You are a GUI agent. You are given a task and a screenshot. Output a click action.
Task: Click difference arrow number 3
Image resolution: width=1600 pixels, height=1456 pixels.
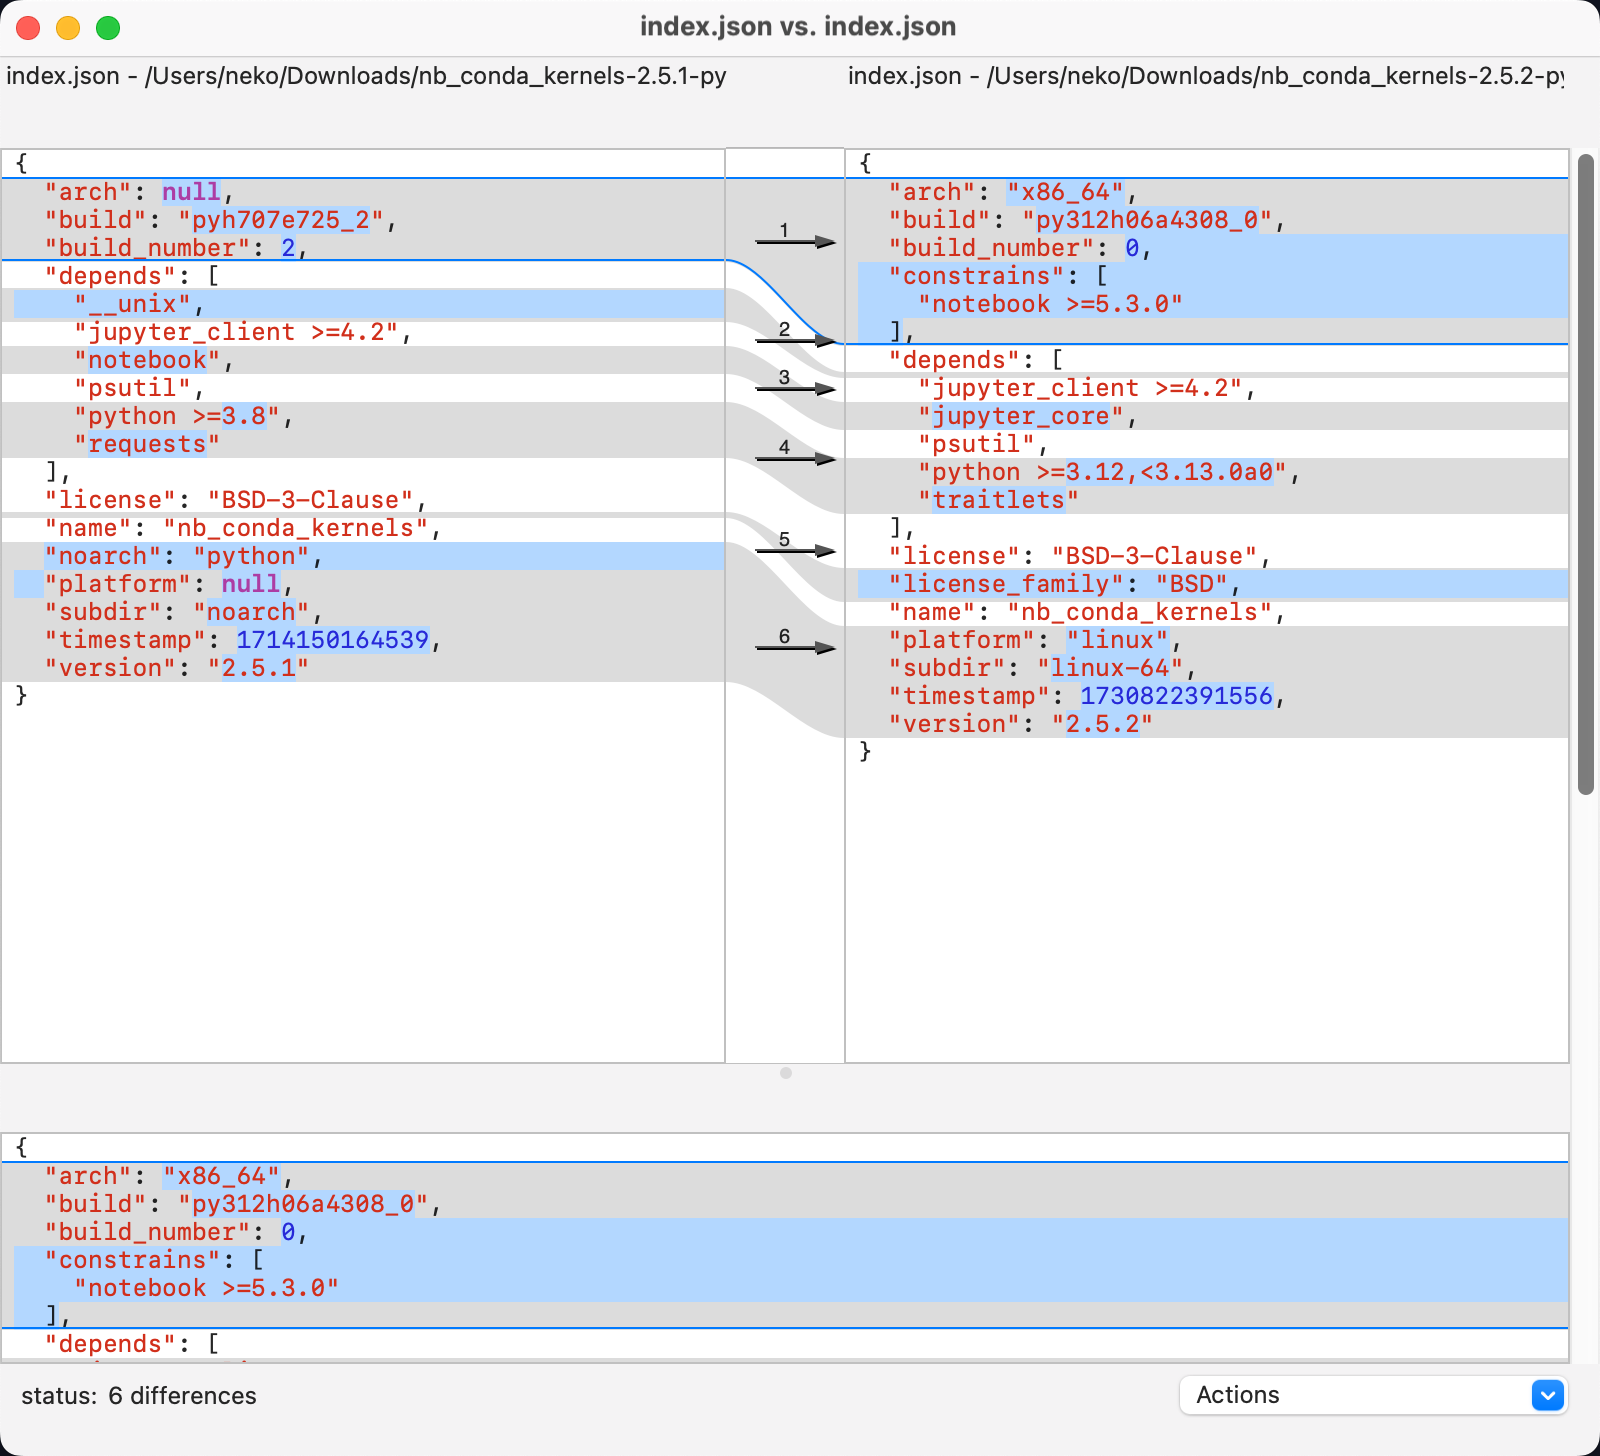(x=795, y=388)
